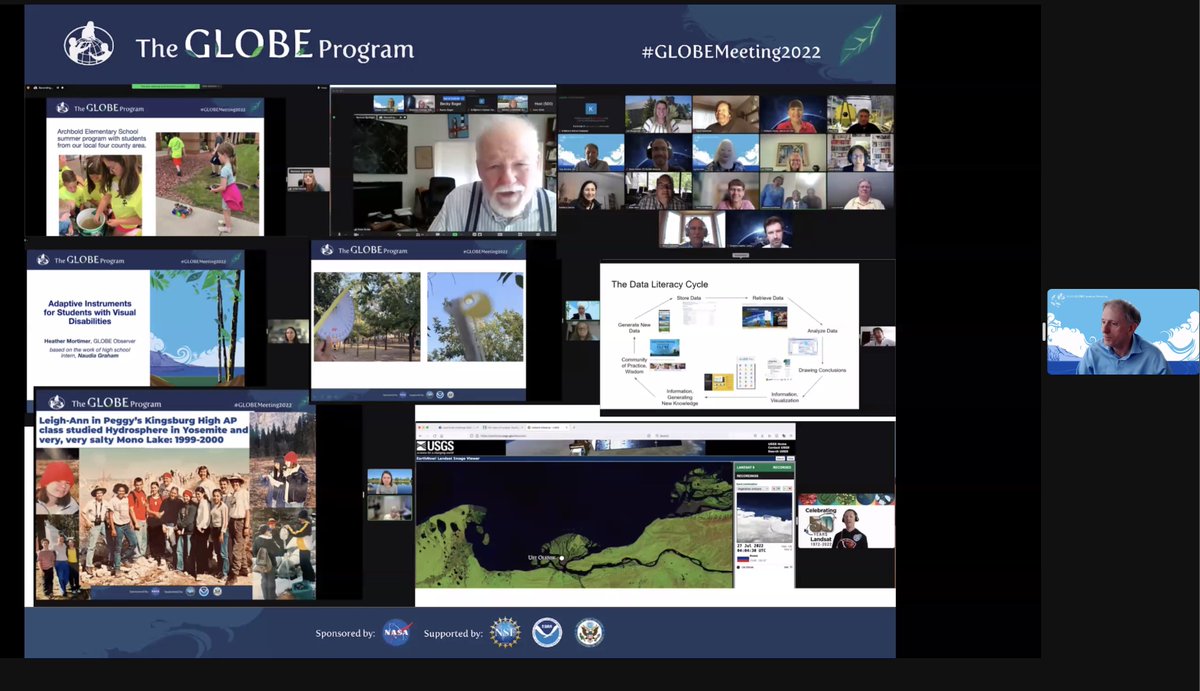The image size is (1200, 691).
Task: Click the "Sponsored by:" footer label
Action: pyautogui.click(x=345, y=634)
